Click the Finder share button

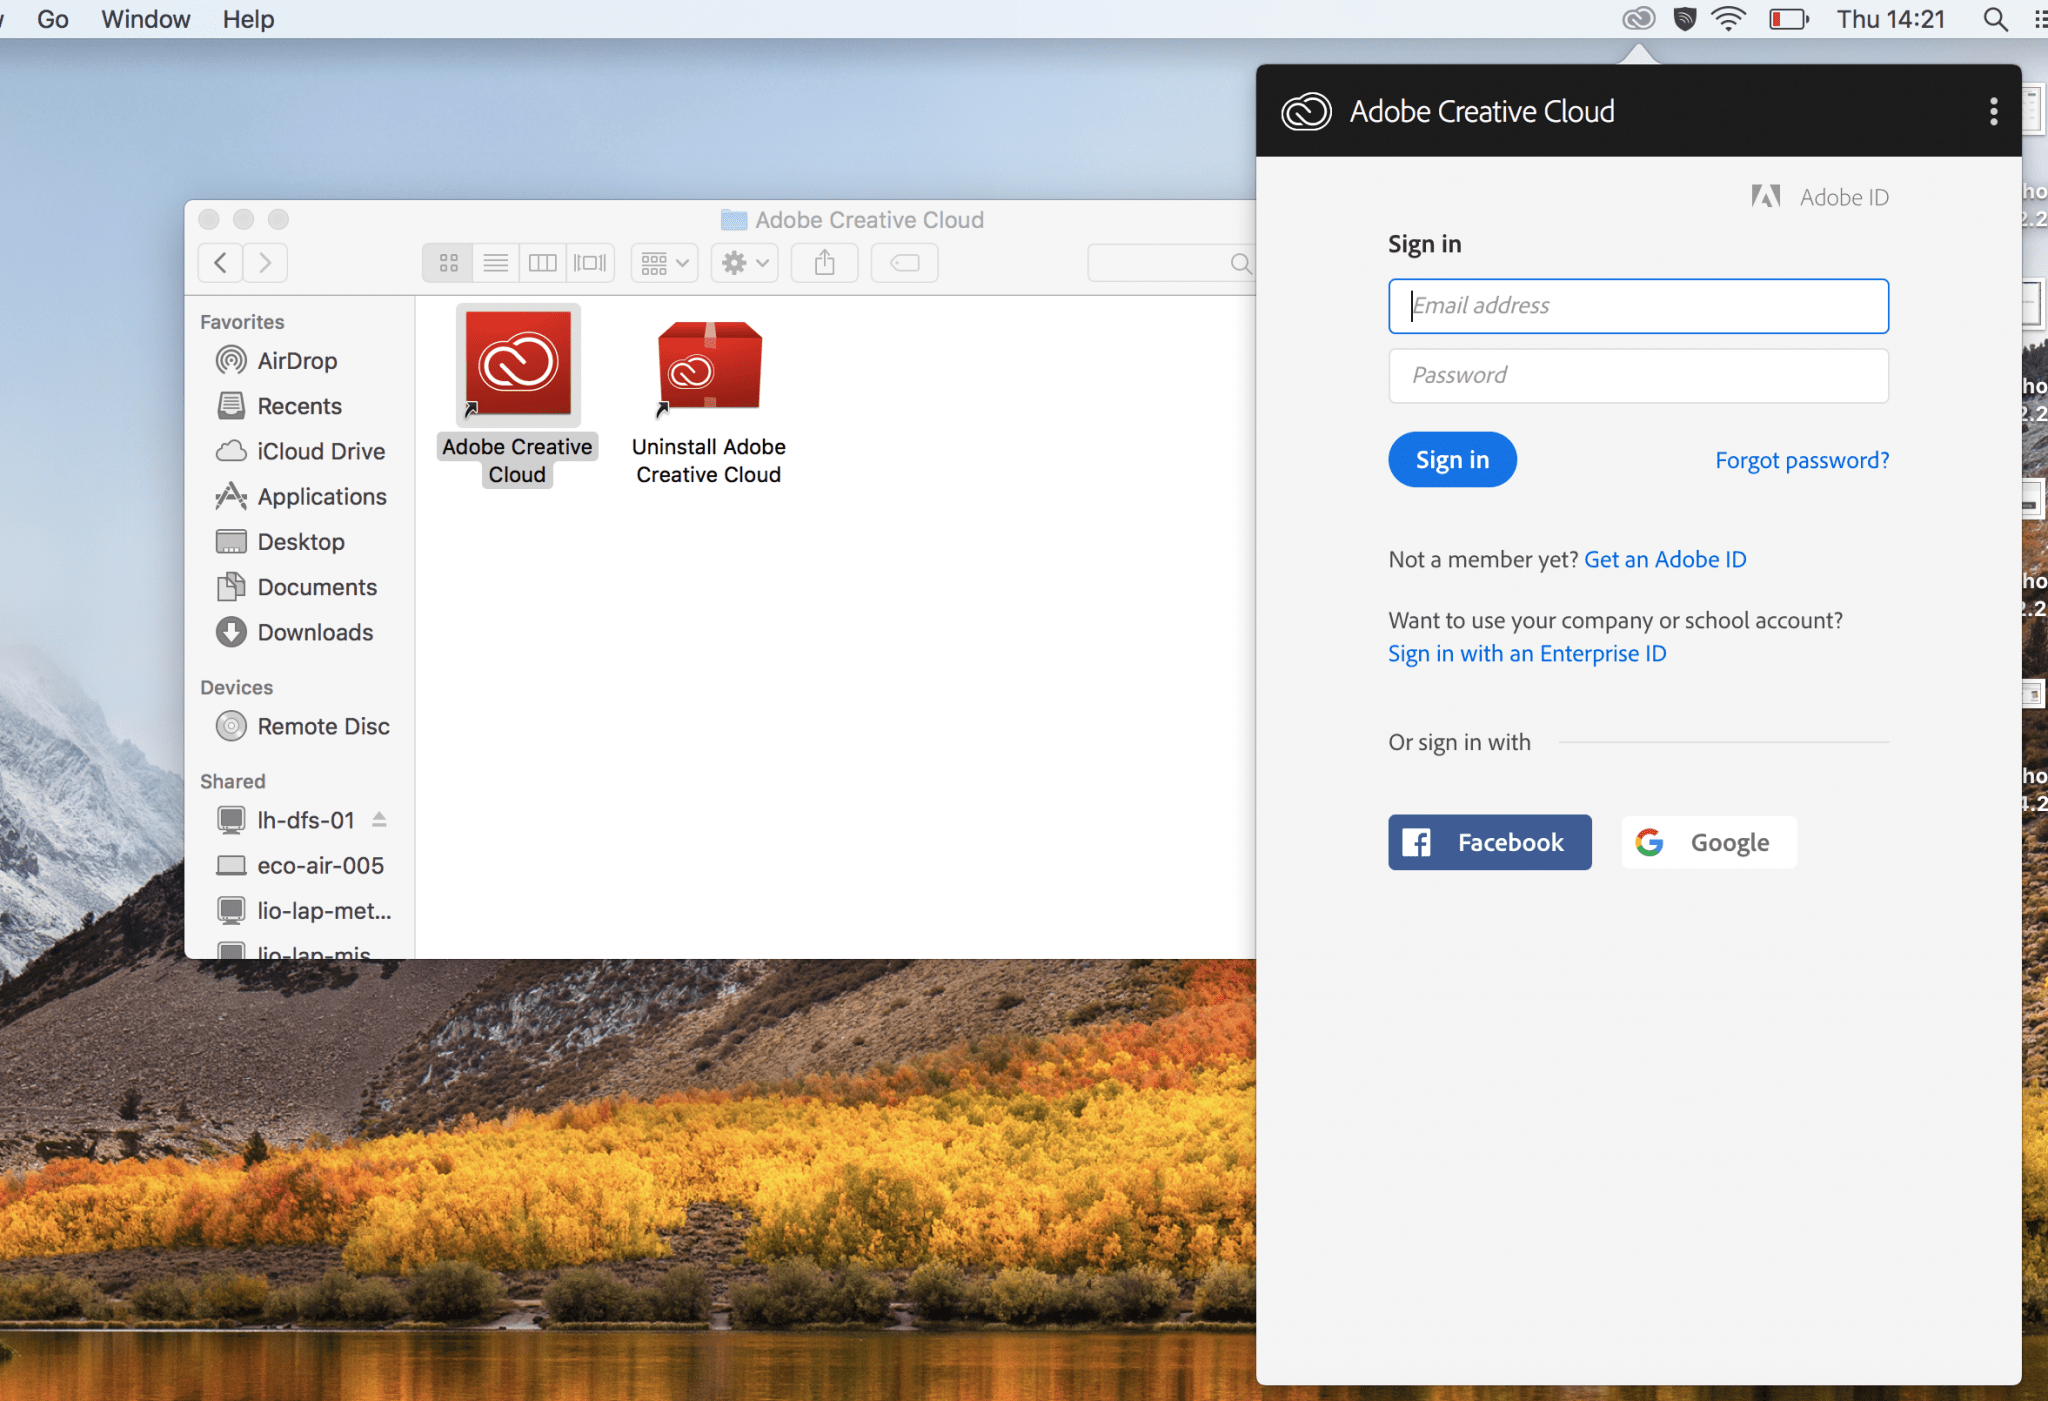point(824,263)
